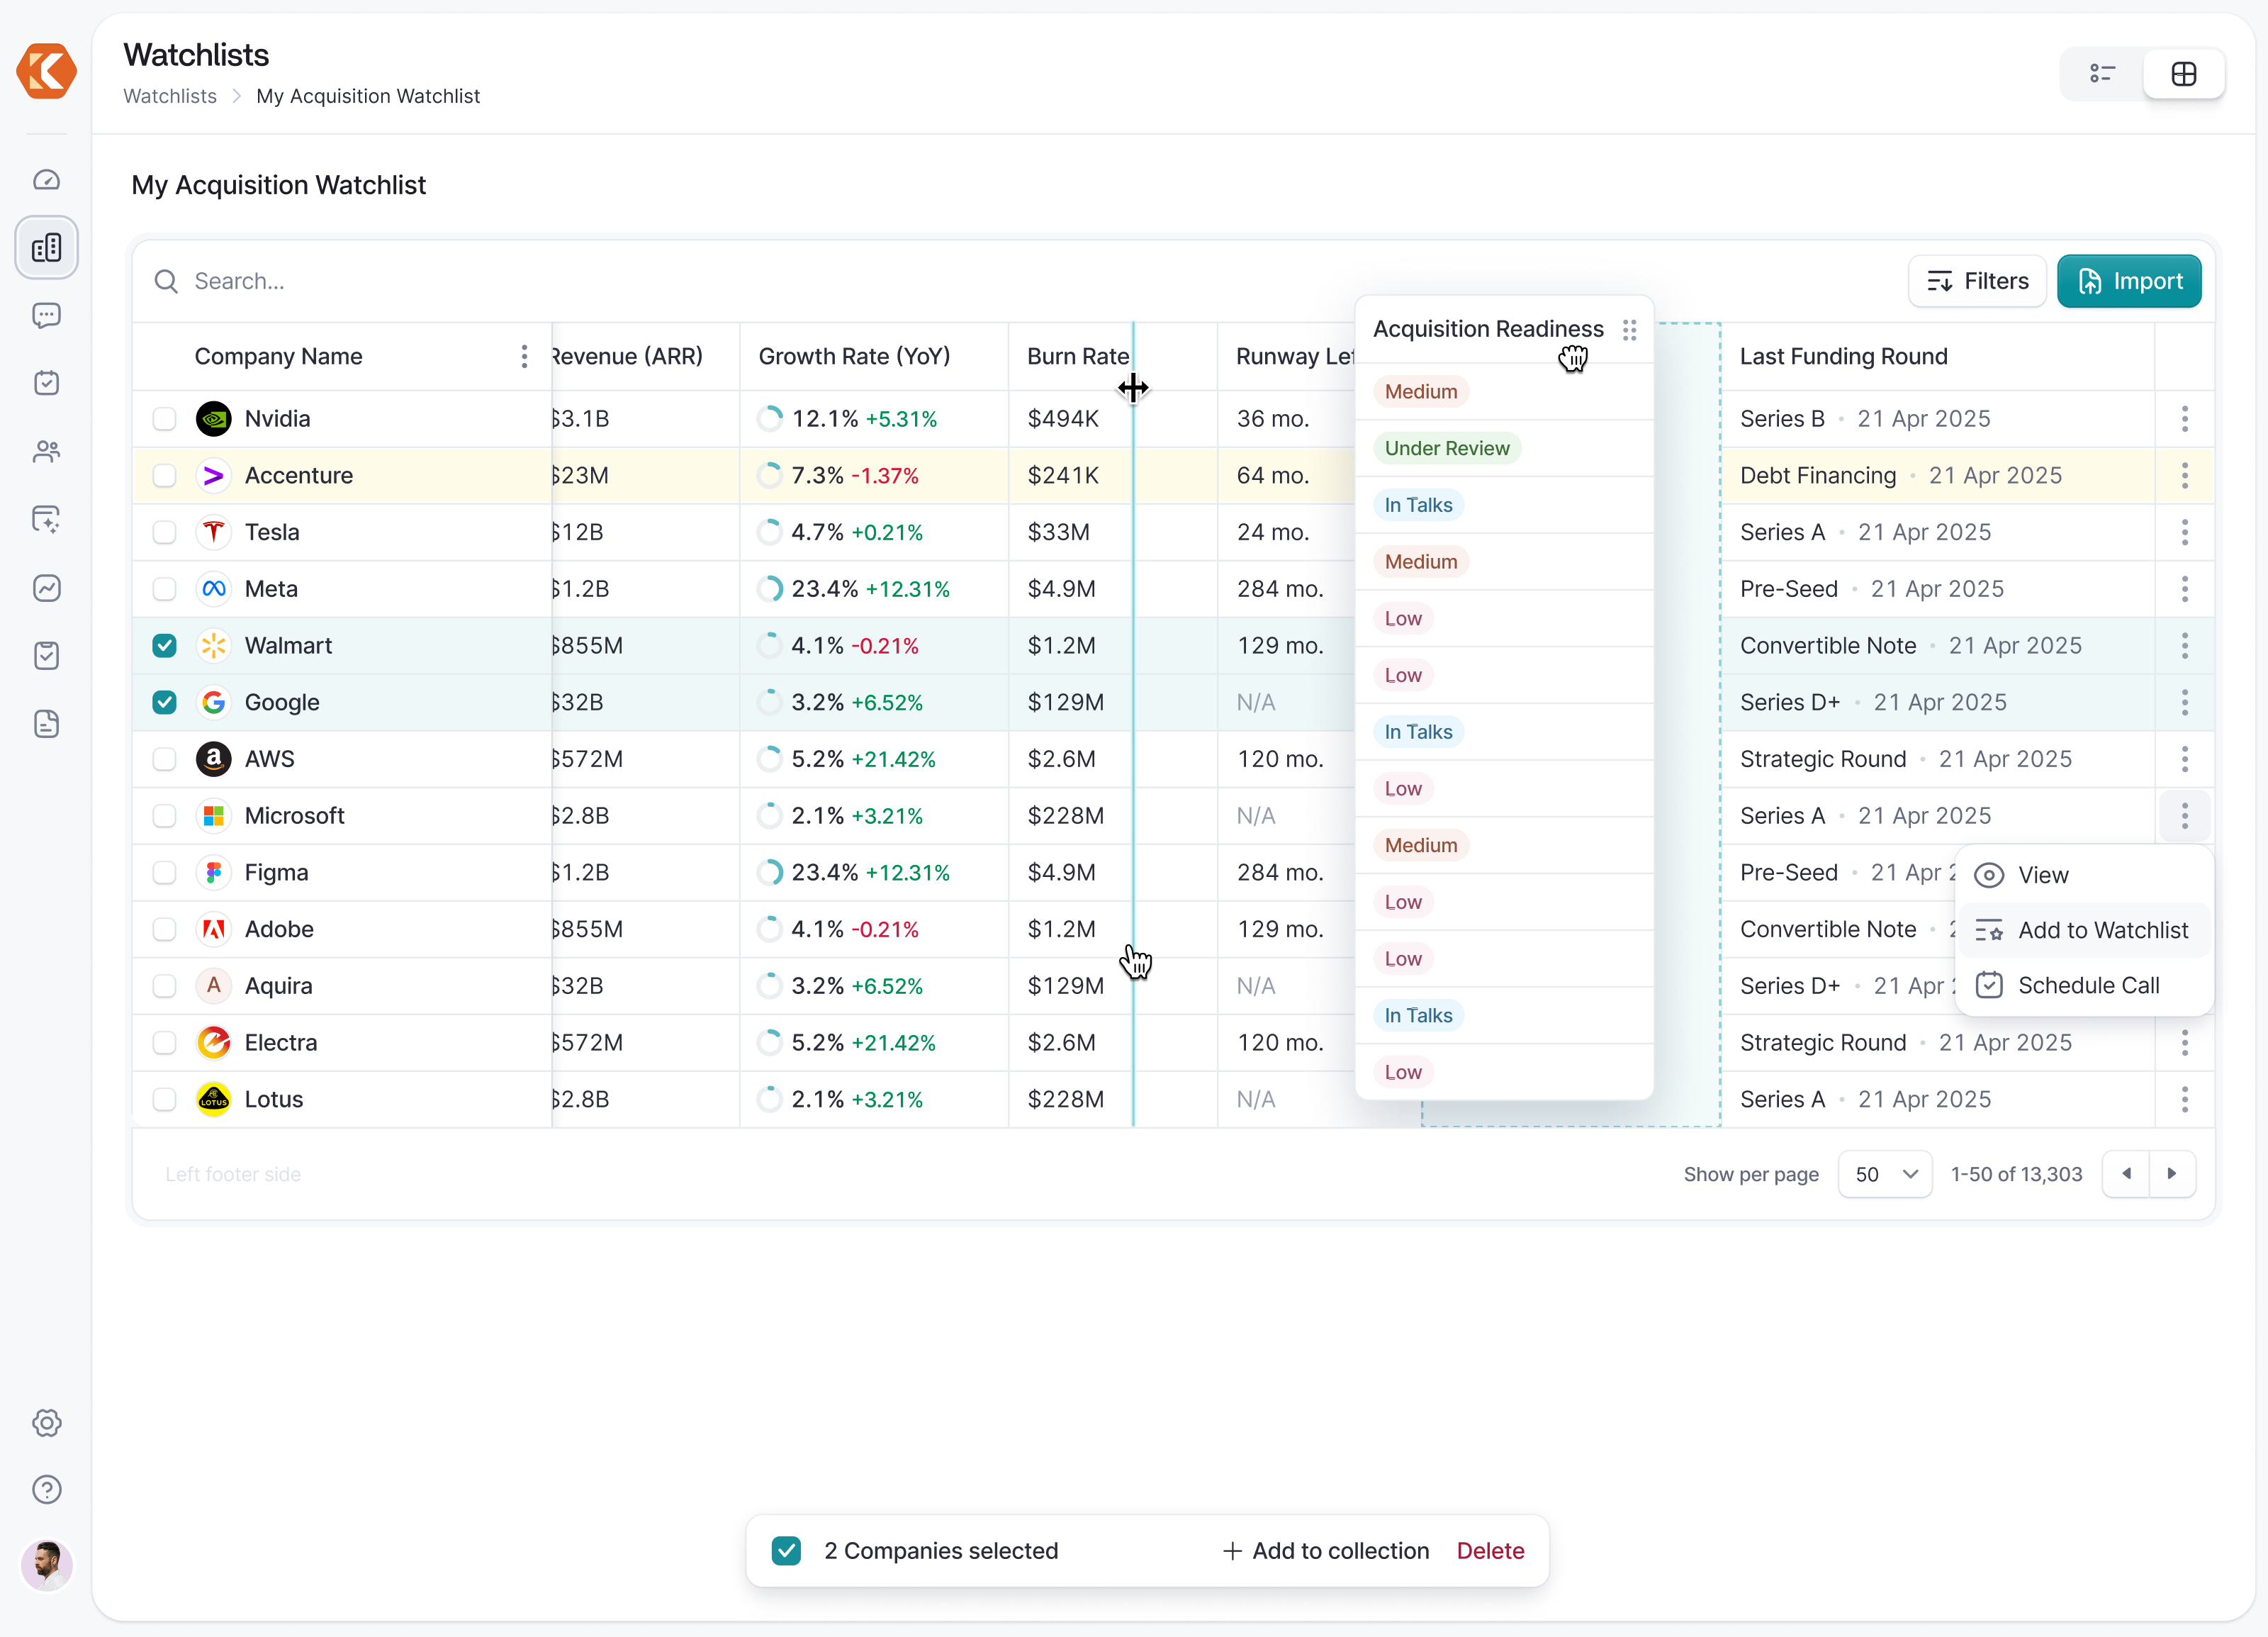
Task: Switch to grid table view layout
Action: coord(2184,74)
